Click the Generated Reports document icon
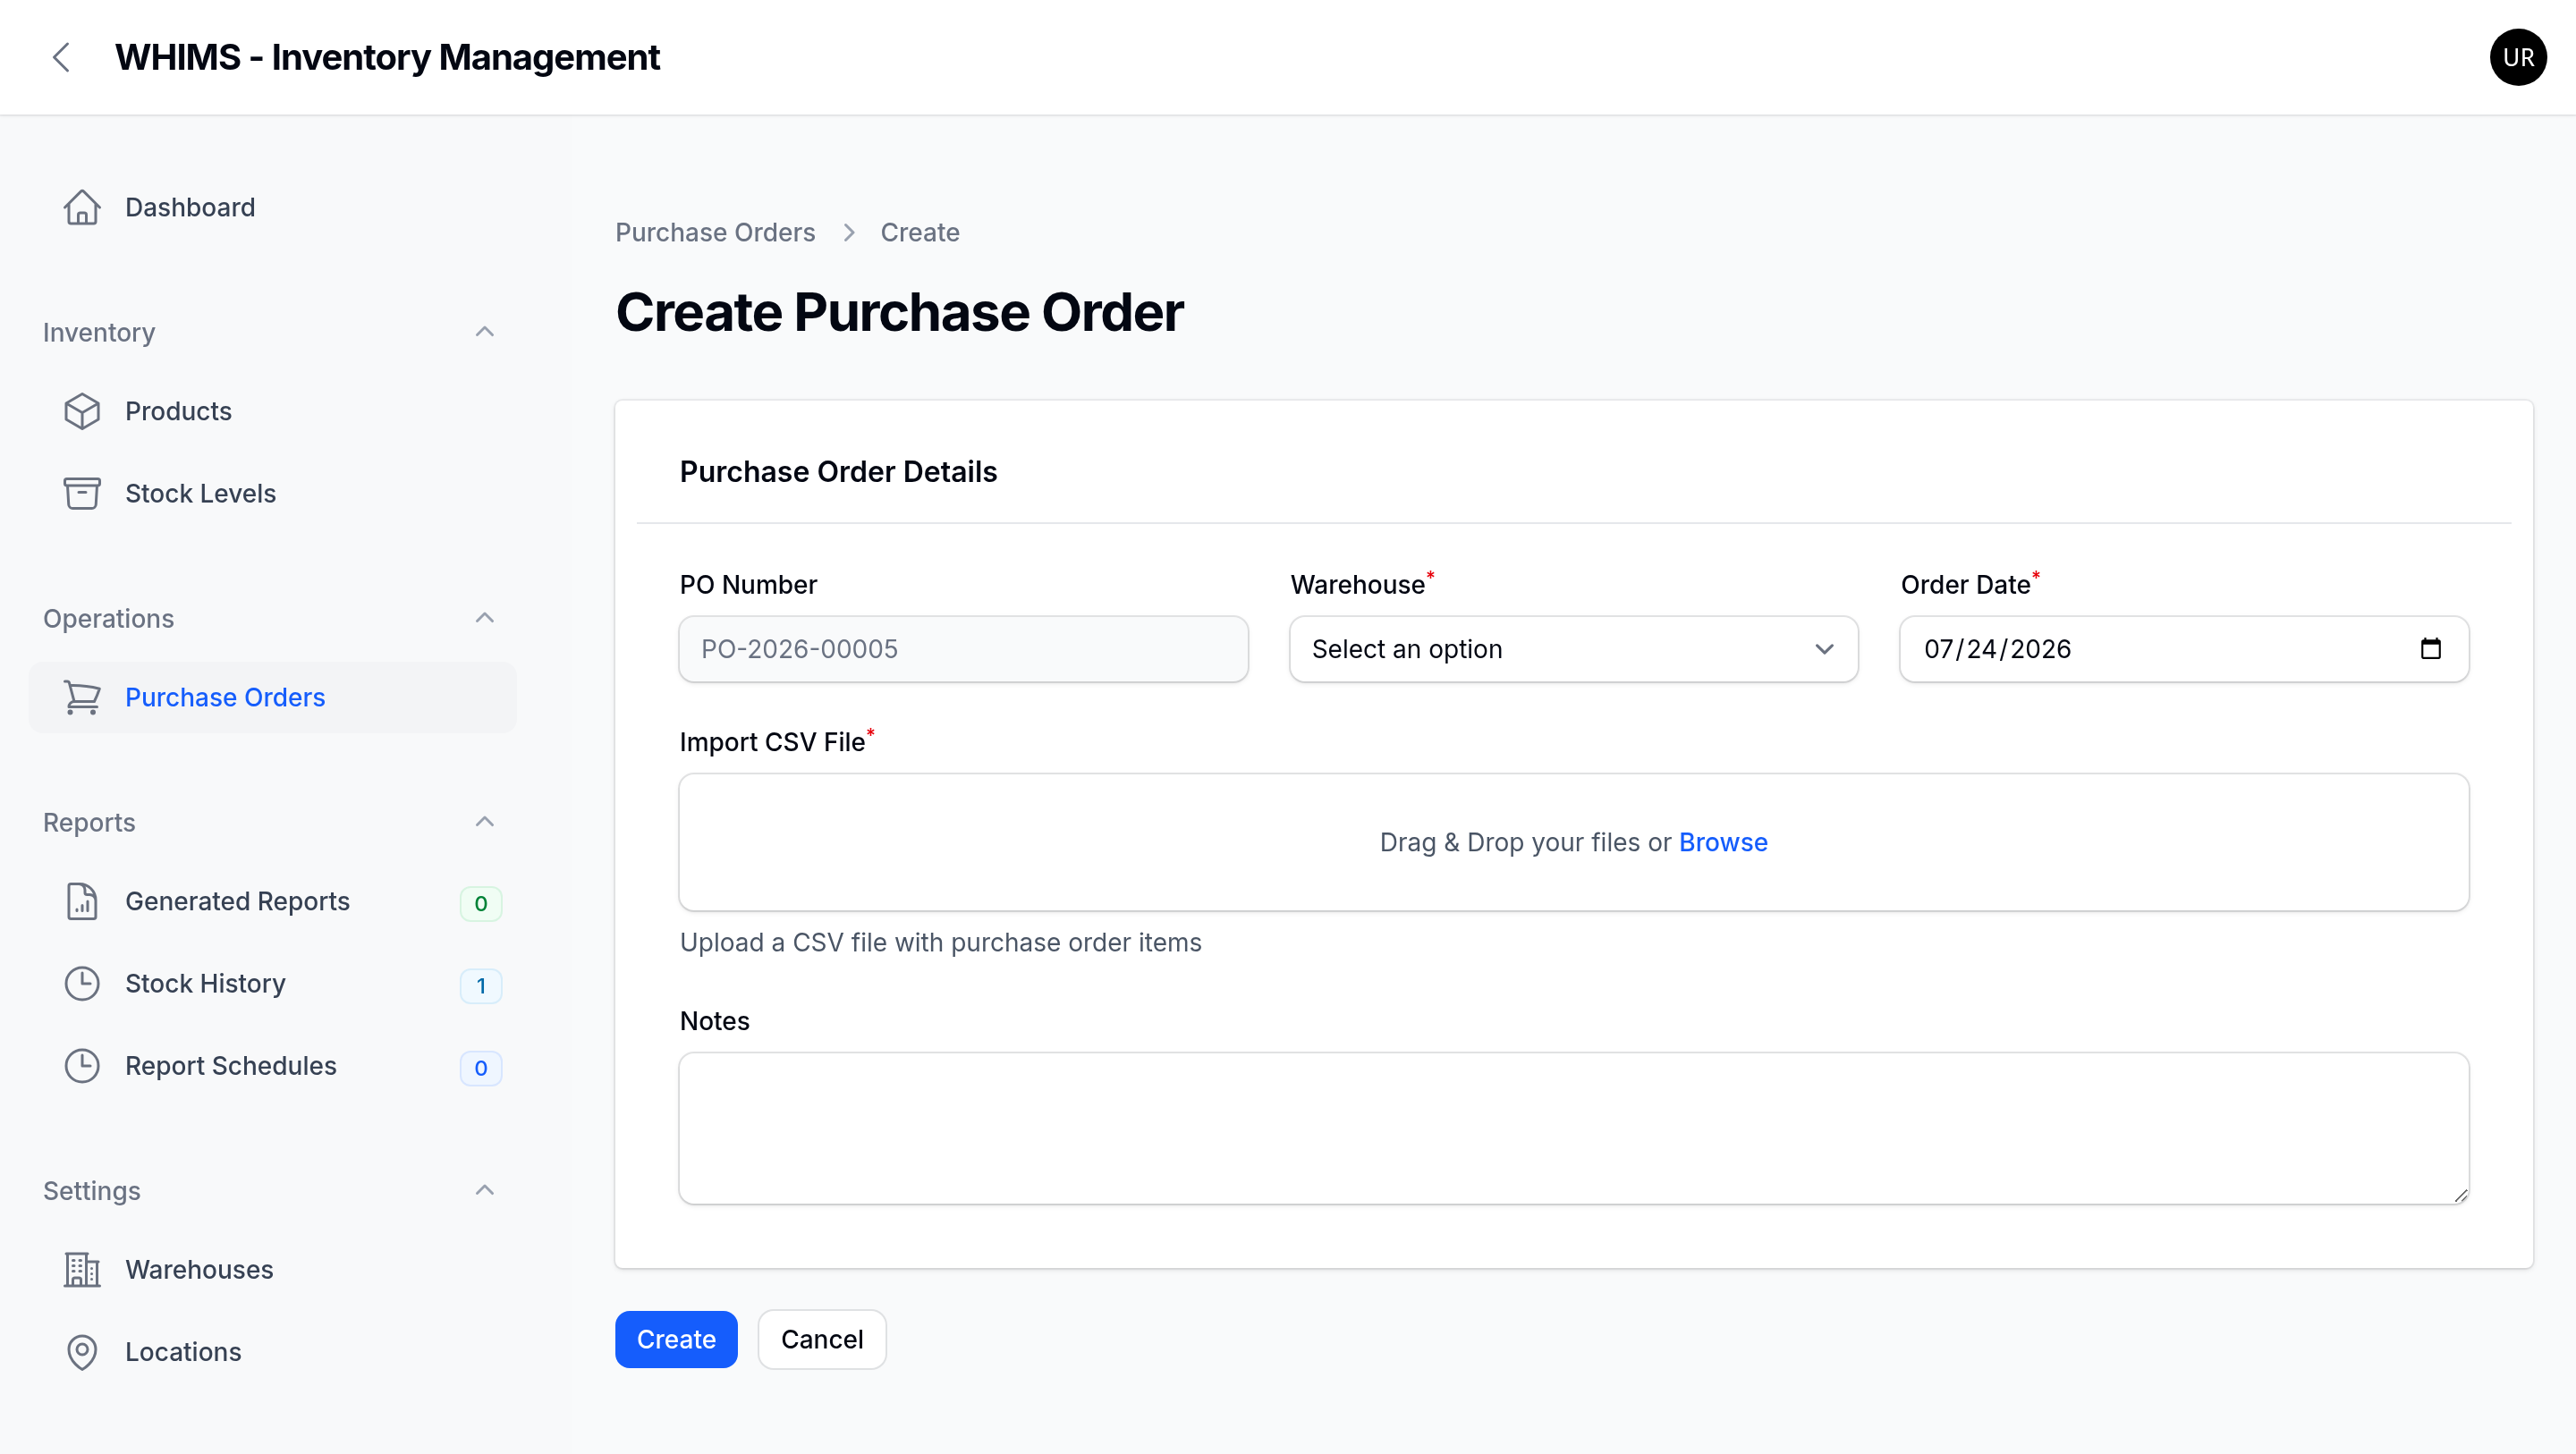Image resolution: width=2576 pixels, height=1454 pixels. click(x=82, y=901)
